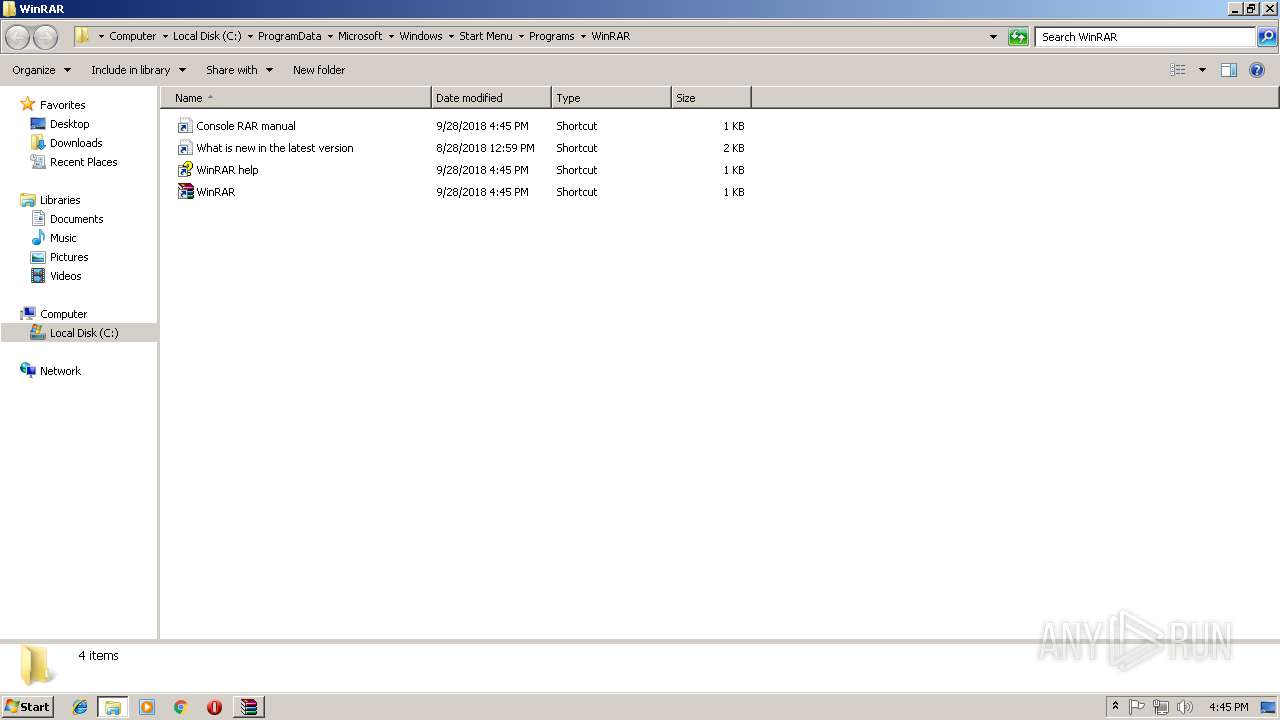Open Internet Explorer from the taskbar
The image size is (1280, 720).
point(80,707)
